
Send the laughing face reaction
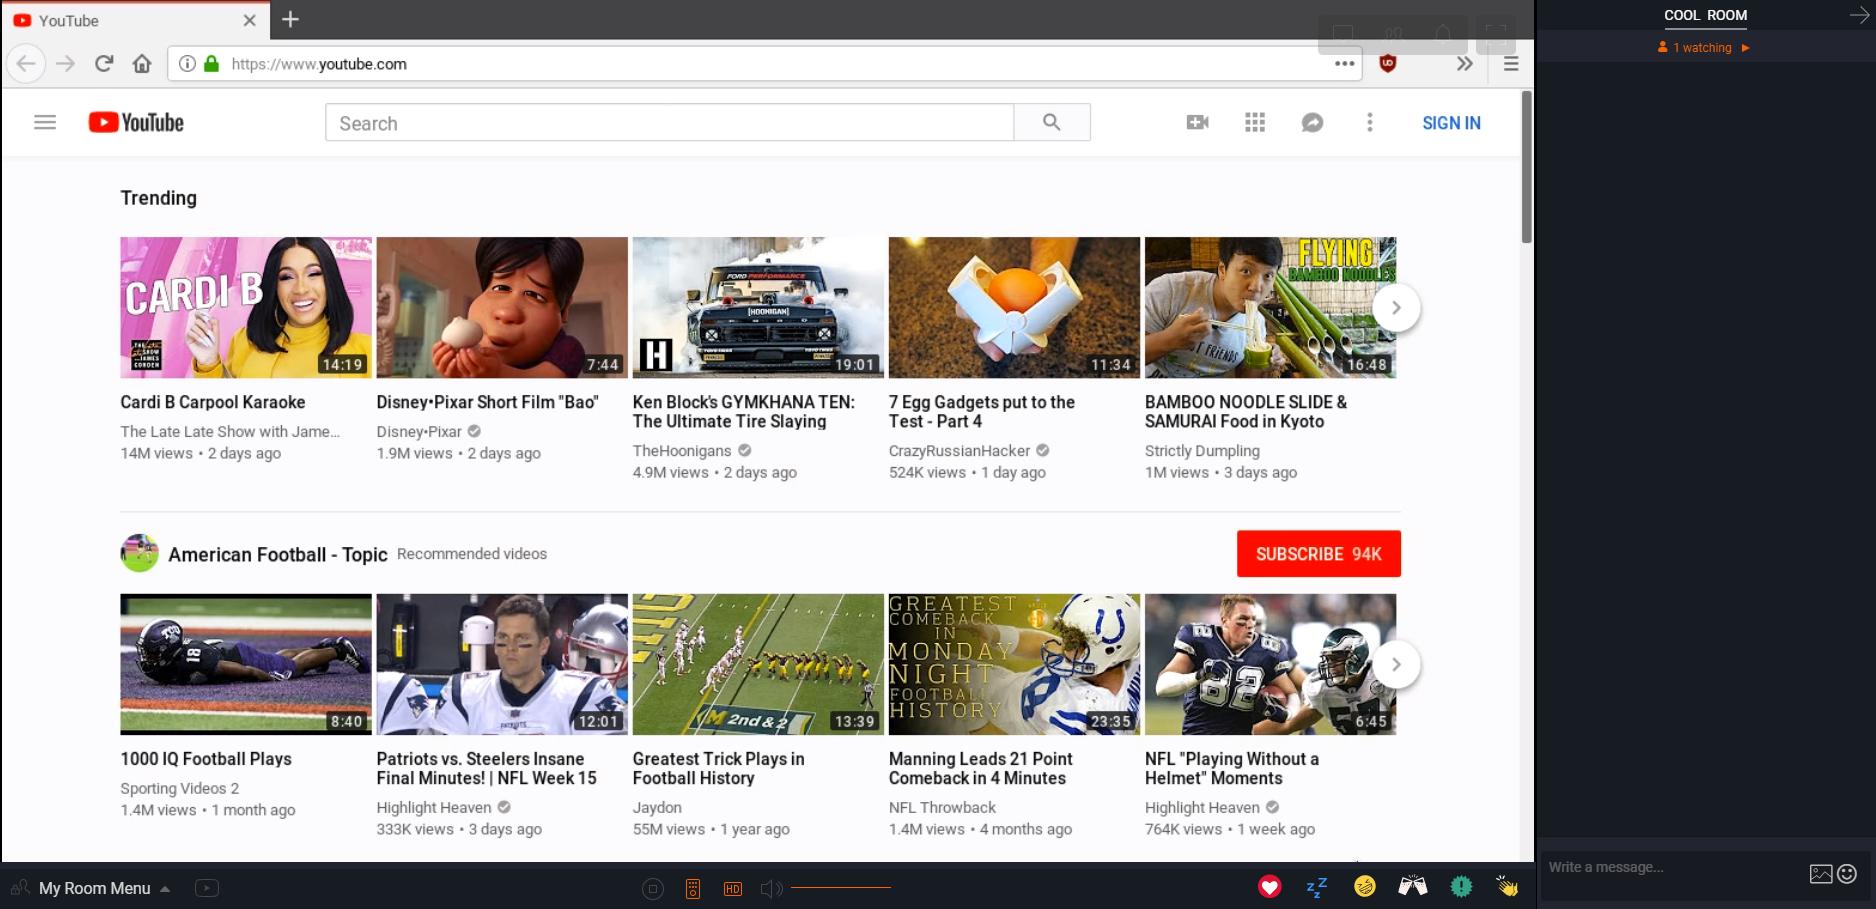click(x=1364, y=887)
